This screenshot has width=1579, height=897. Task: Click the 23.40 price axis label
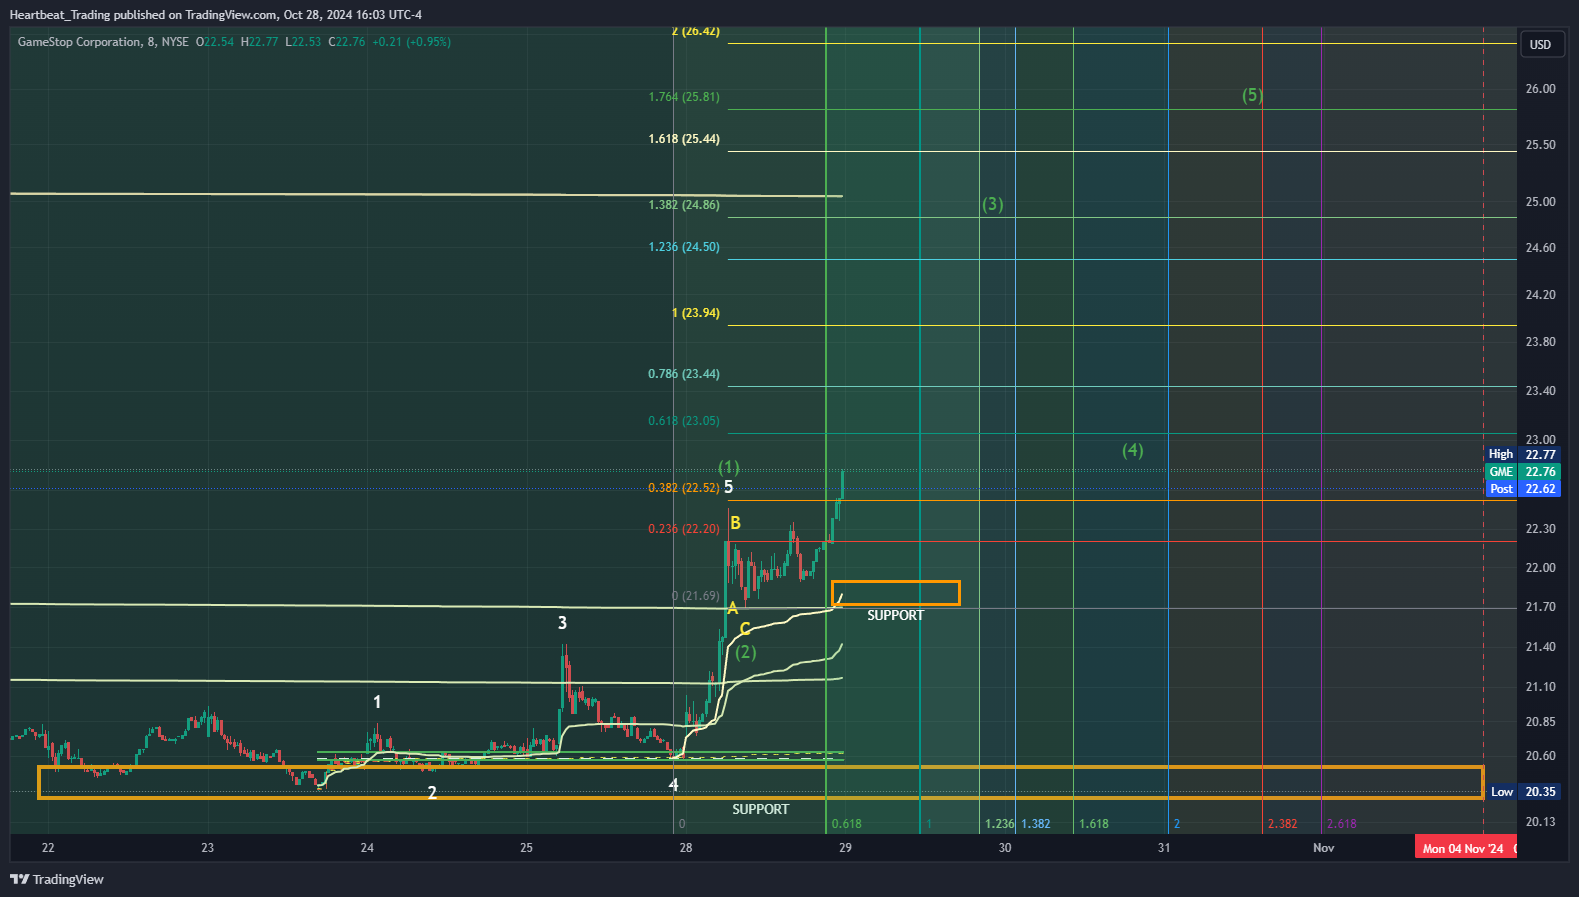[x=1540, y=391]
